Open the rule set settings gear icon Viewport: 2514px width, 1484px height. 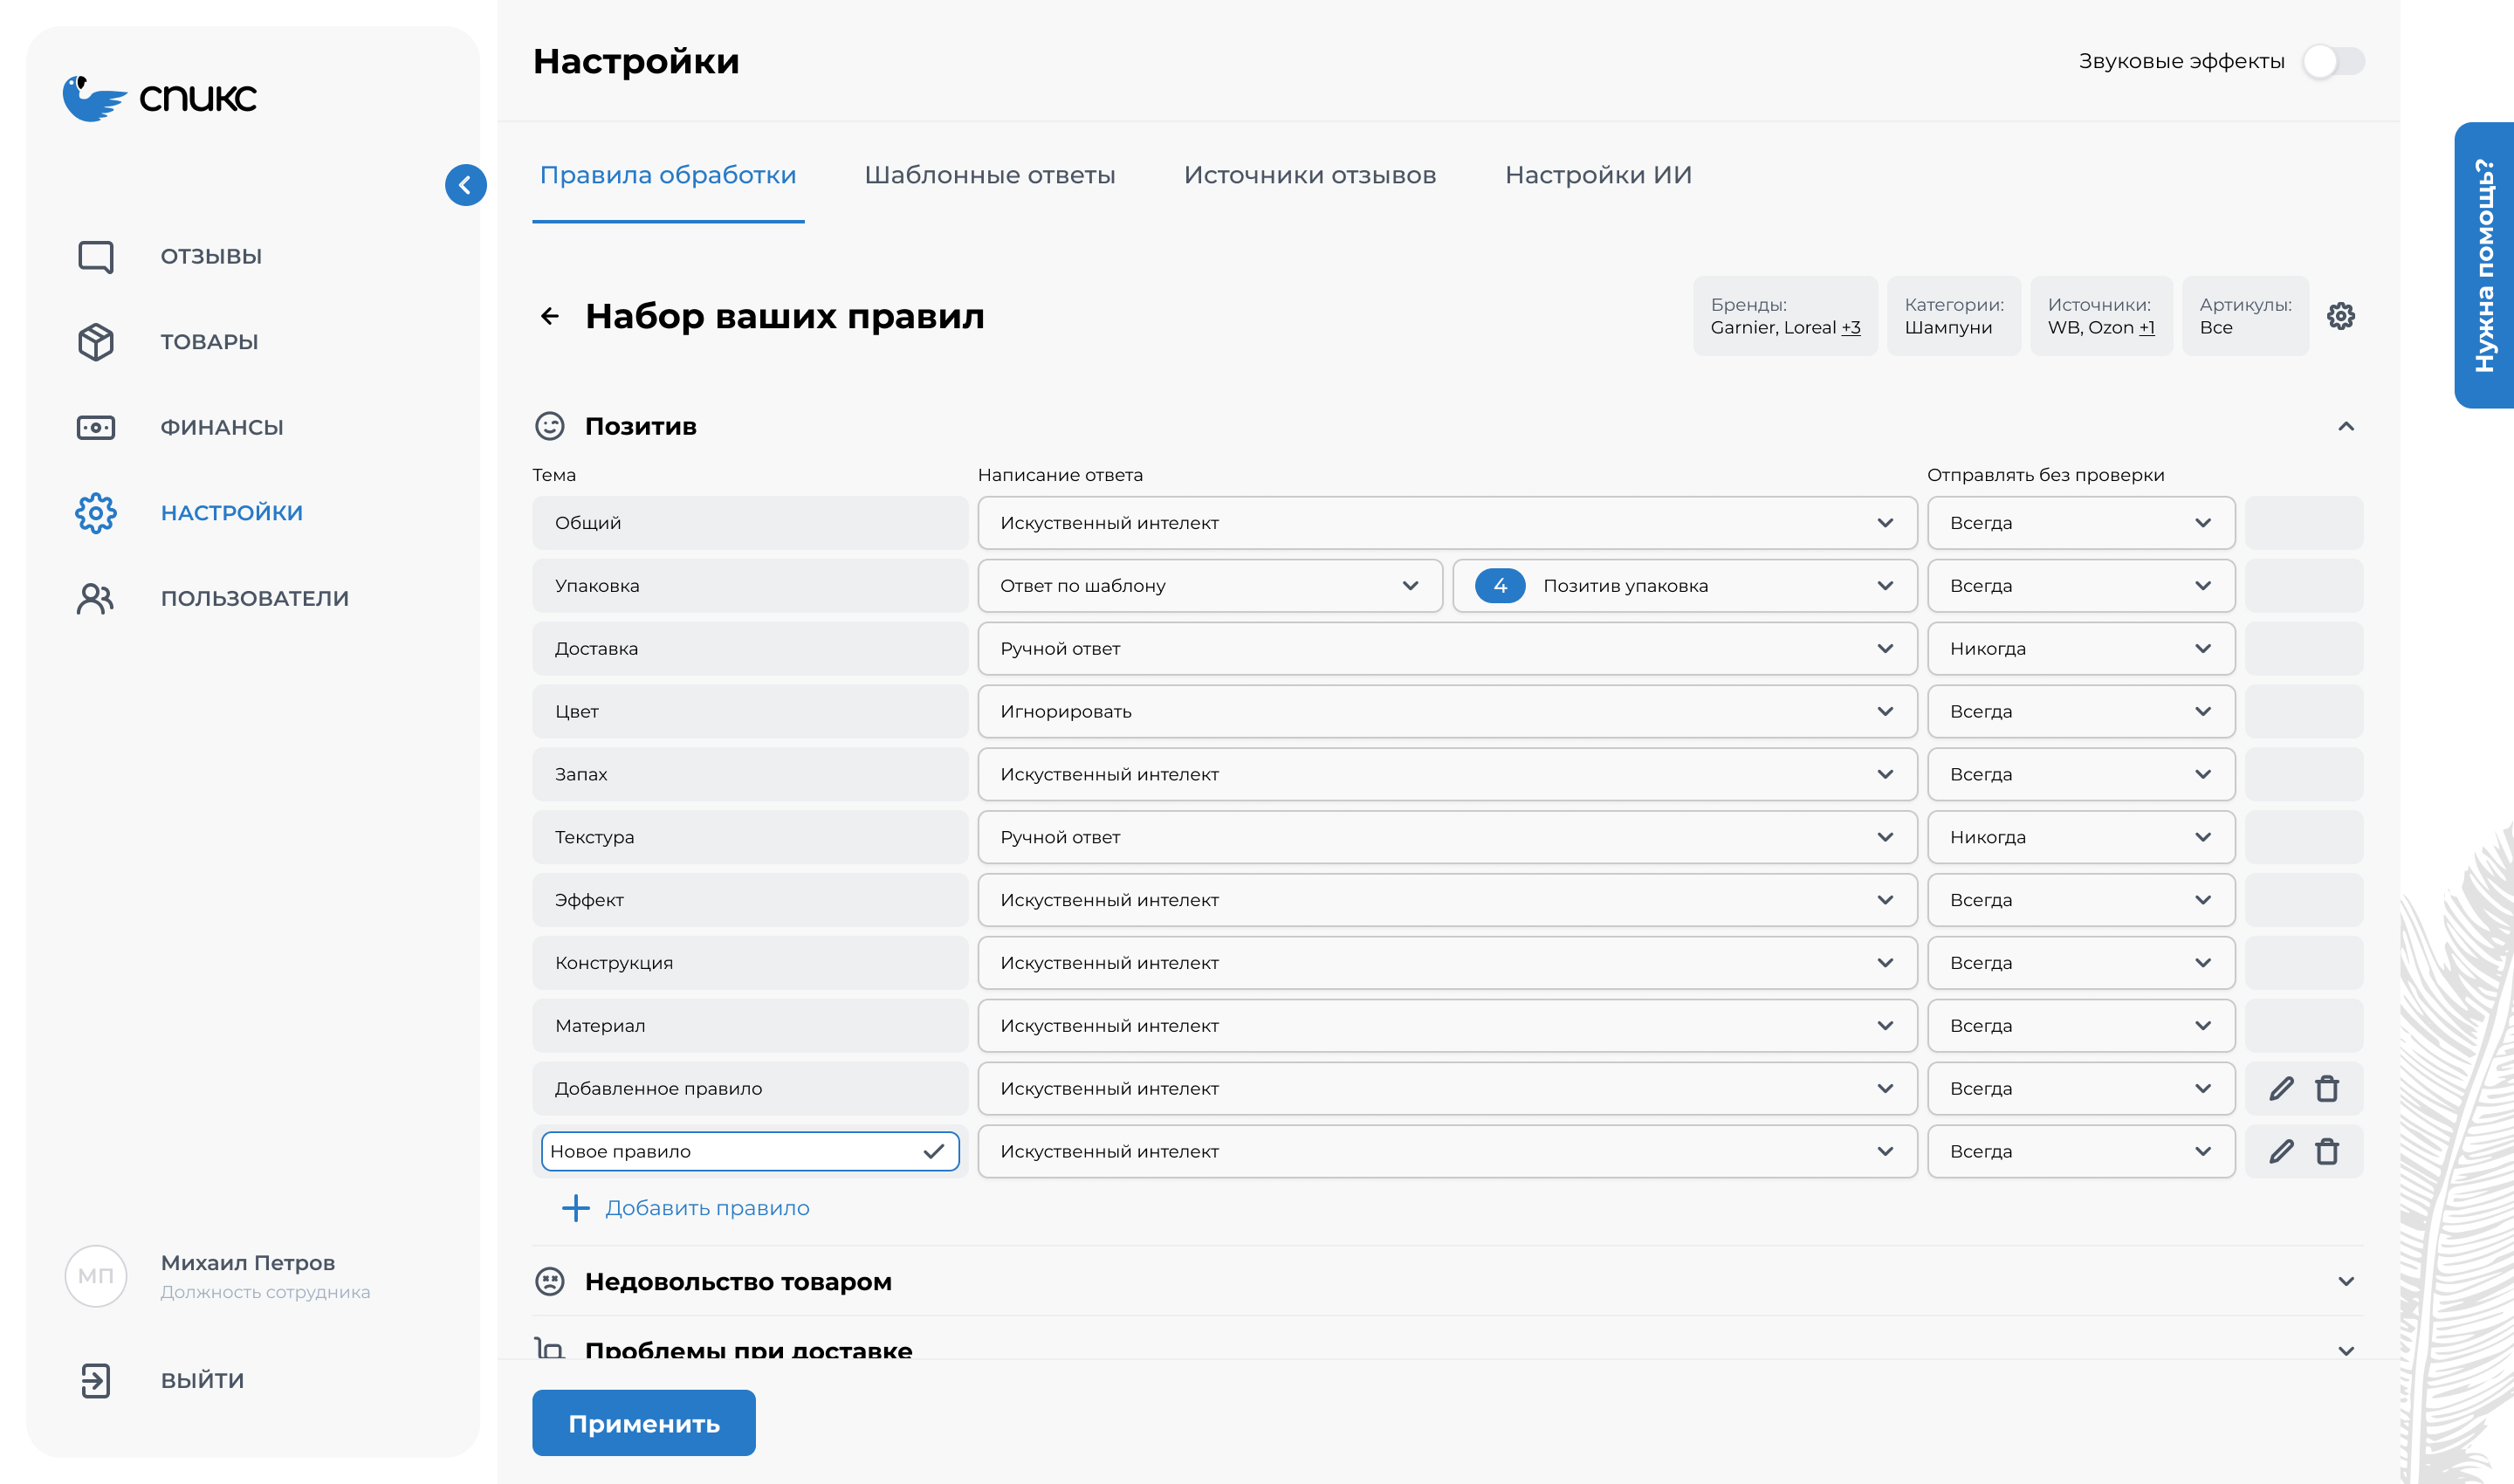[2340, 316]
